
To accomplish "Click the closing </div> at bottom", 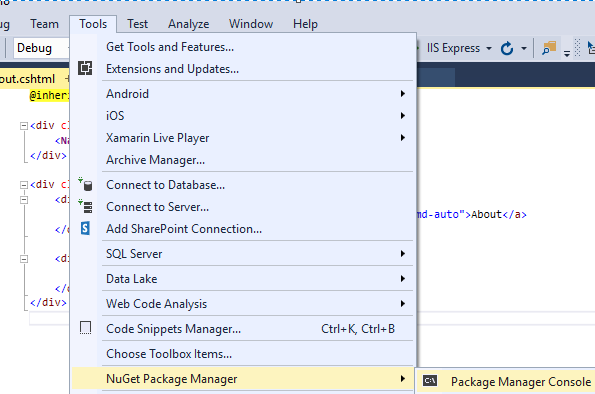I will (48, 303).
